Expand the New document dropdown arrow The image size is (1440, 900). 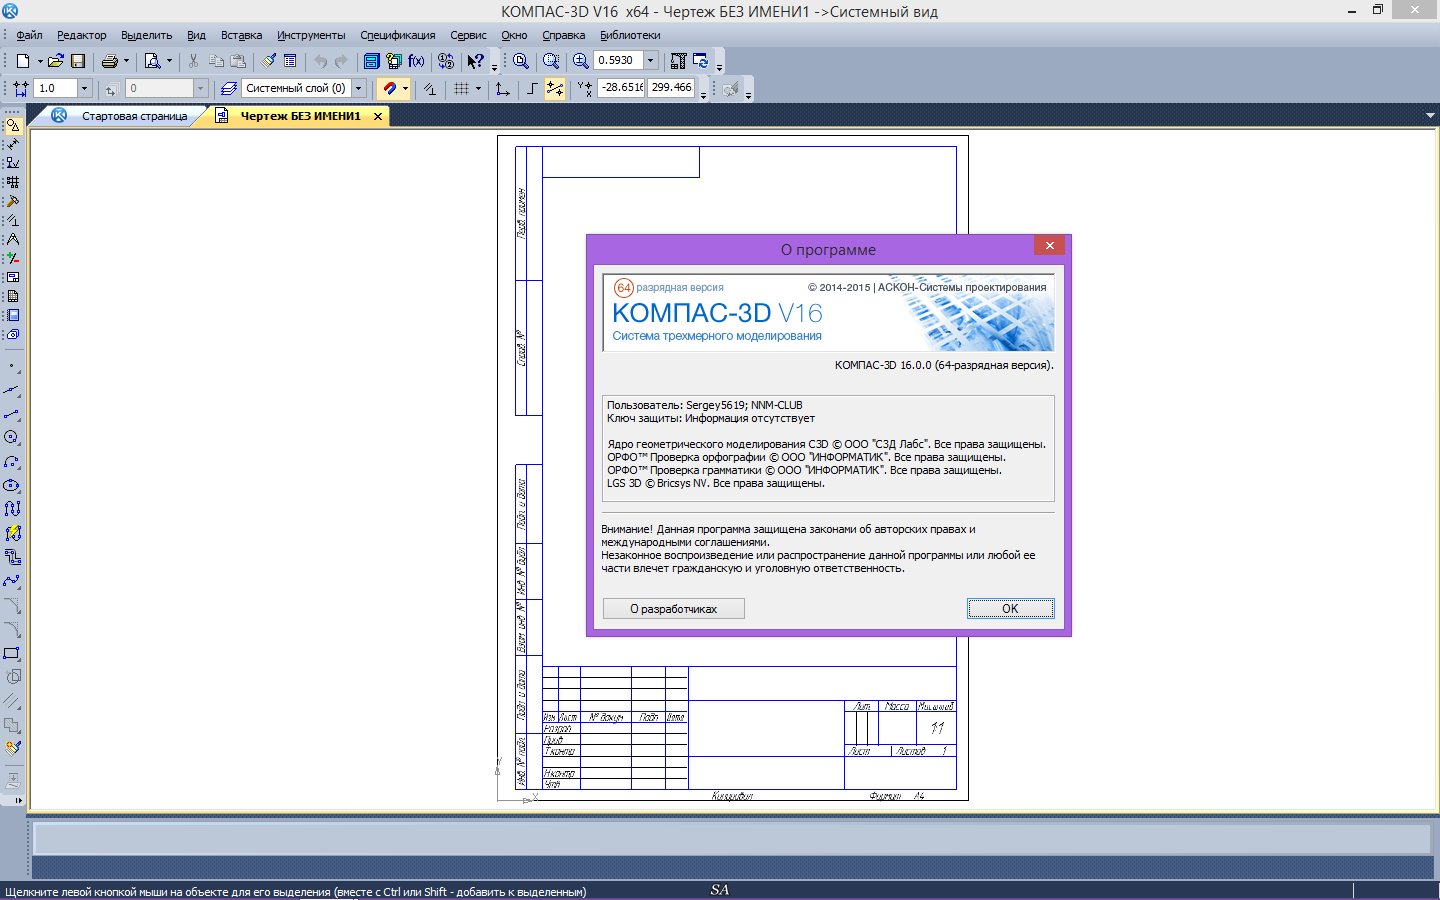40,61
